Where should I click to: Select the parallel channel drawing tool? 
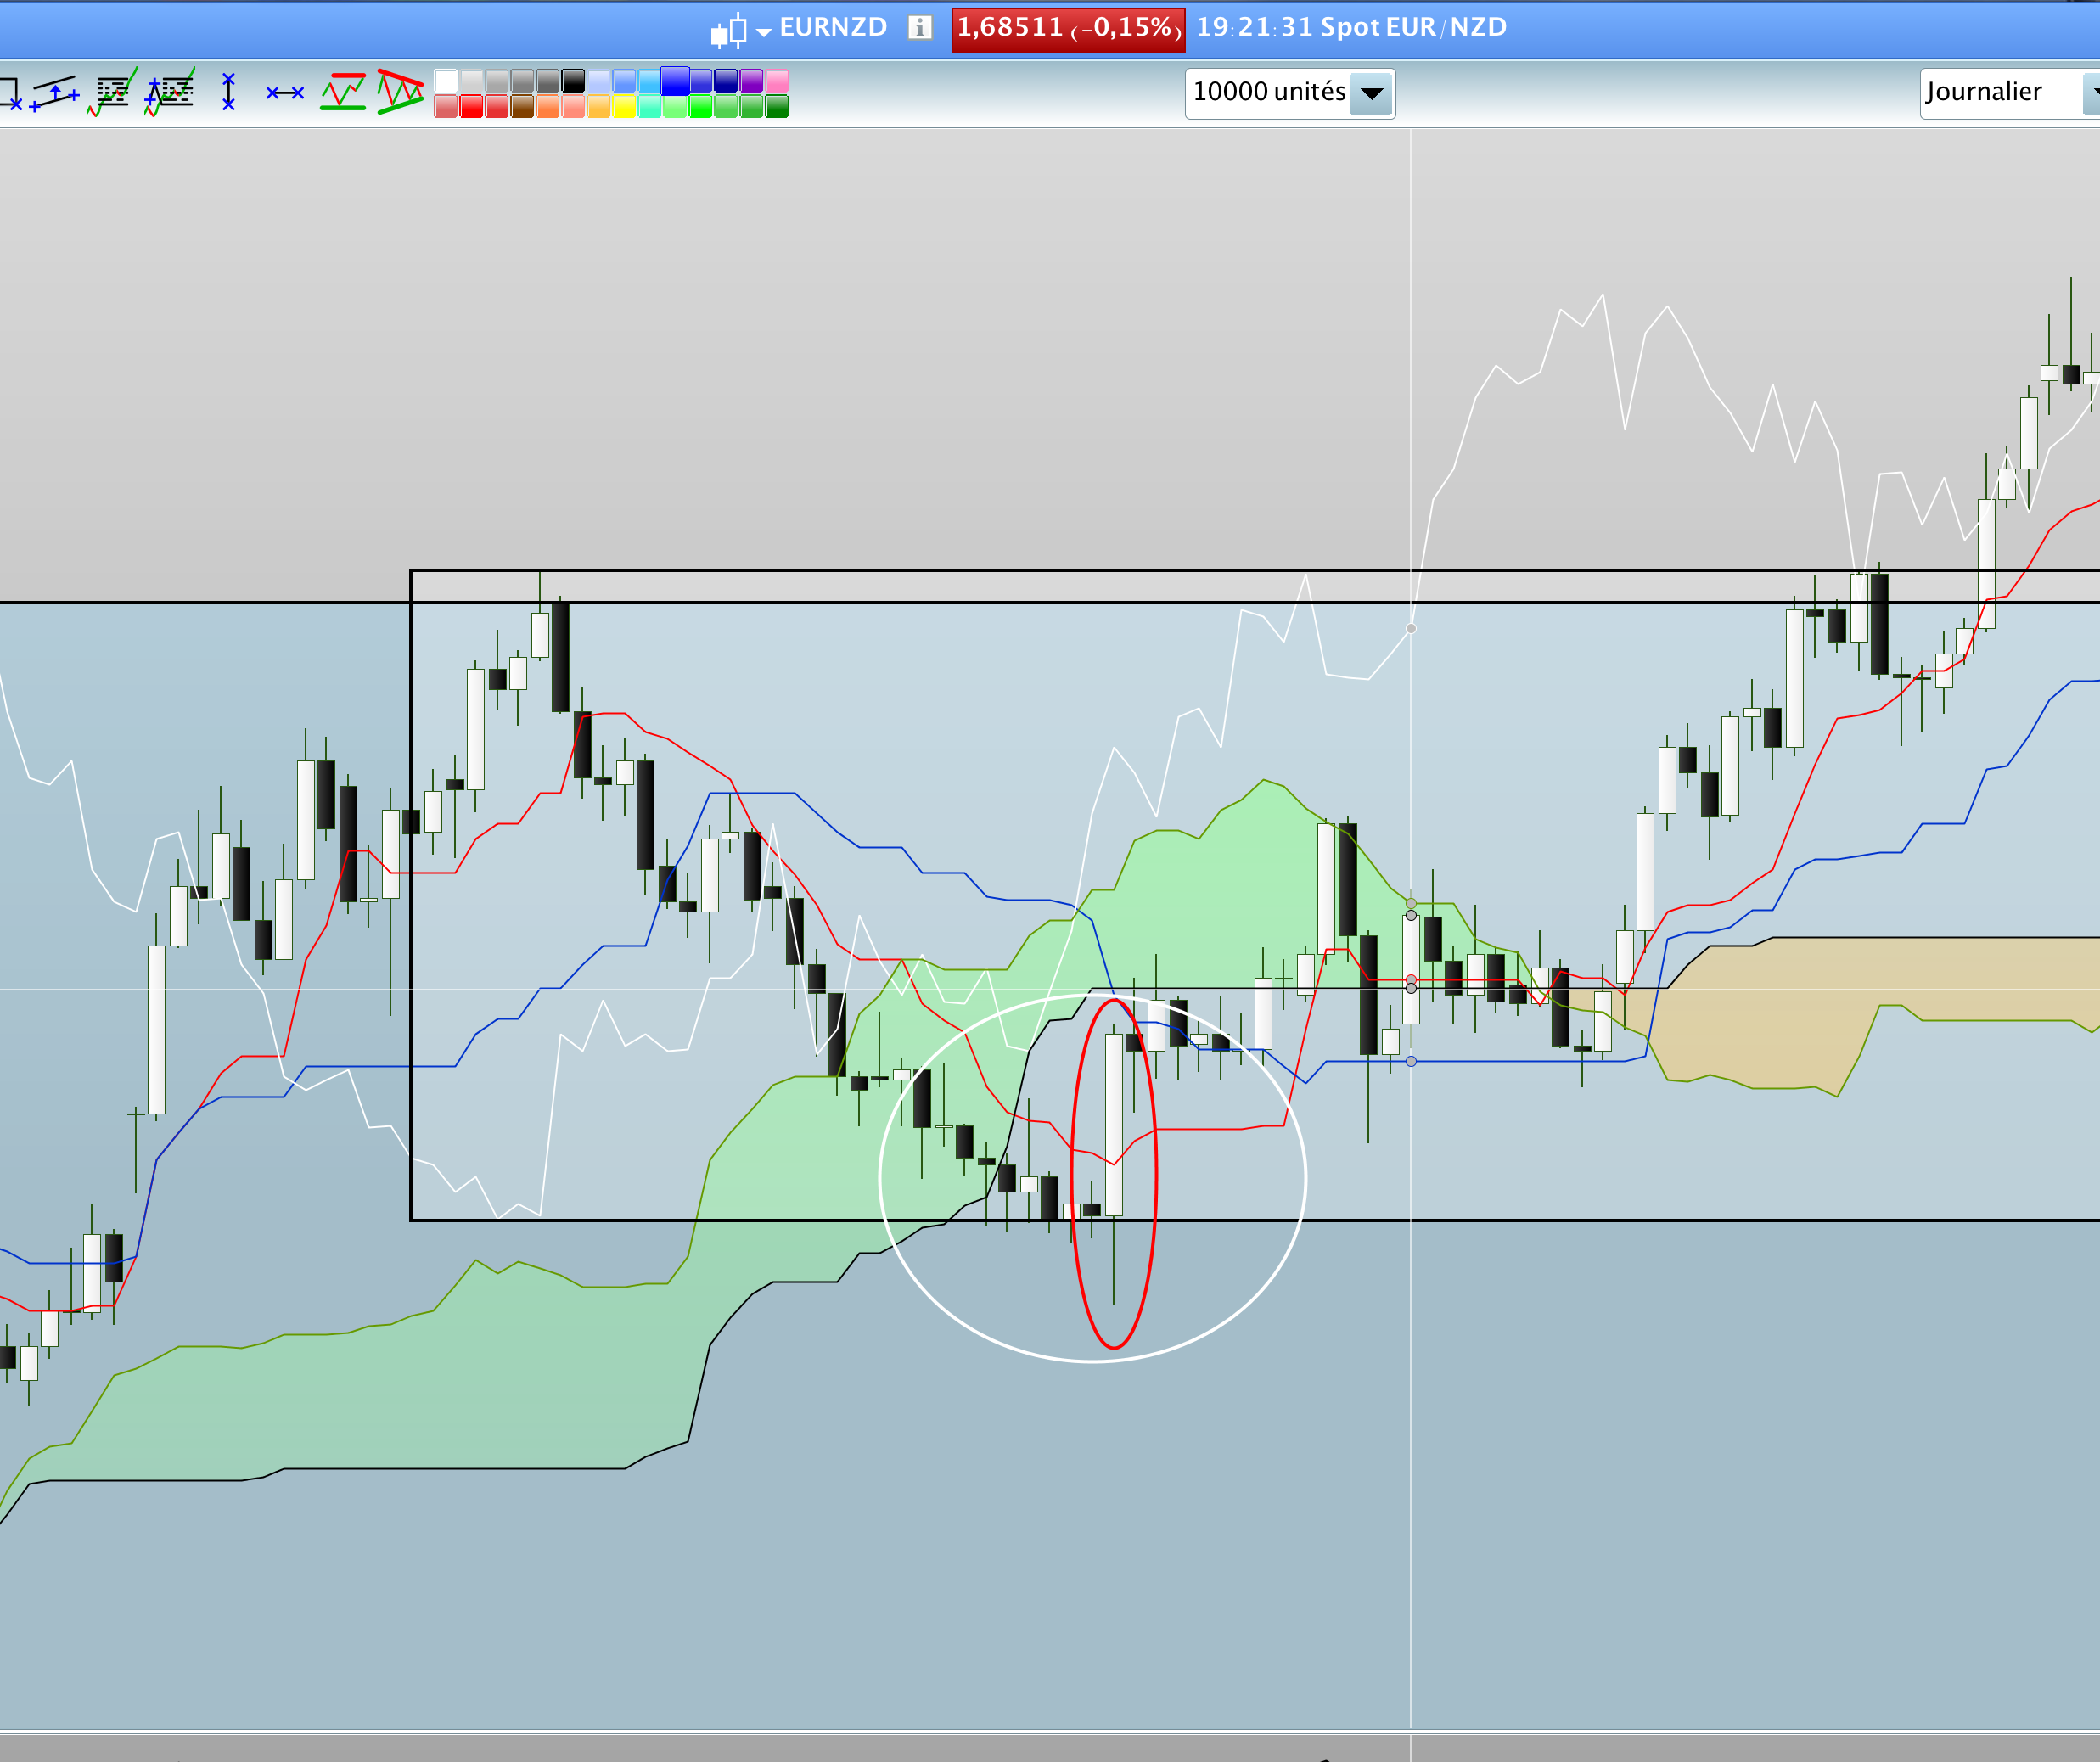(x=55, y=93)
